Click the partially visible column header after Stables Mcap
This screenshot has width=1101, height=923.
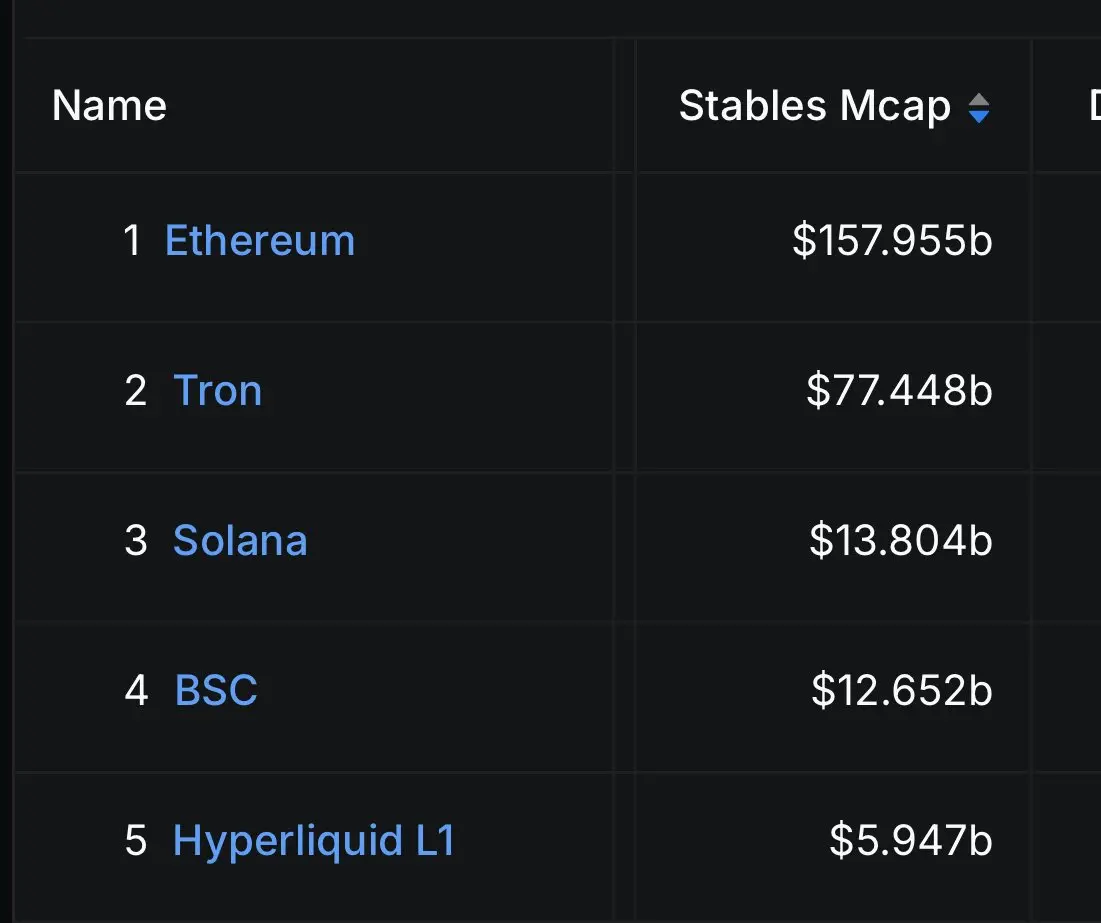pyautogui.click(x=1095, y=105)
